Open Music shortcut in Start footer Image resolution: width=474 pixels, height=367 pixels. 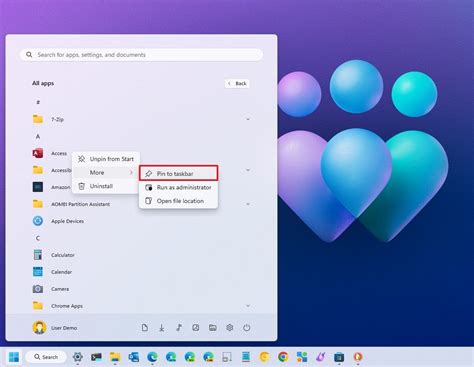(x=179, y=328)
